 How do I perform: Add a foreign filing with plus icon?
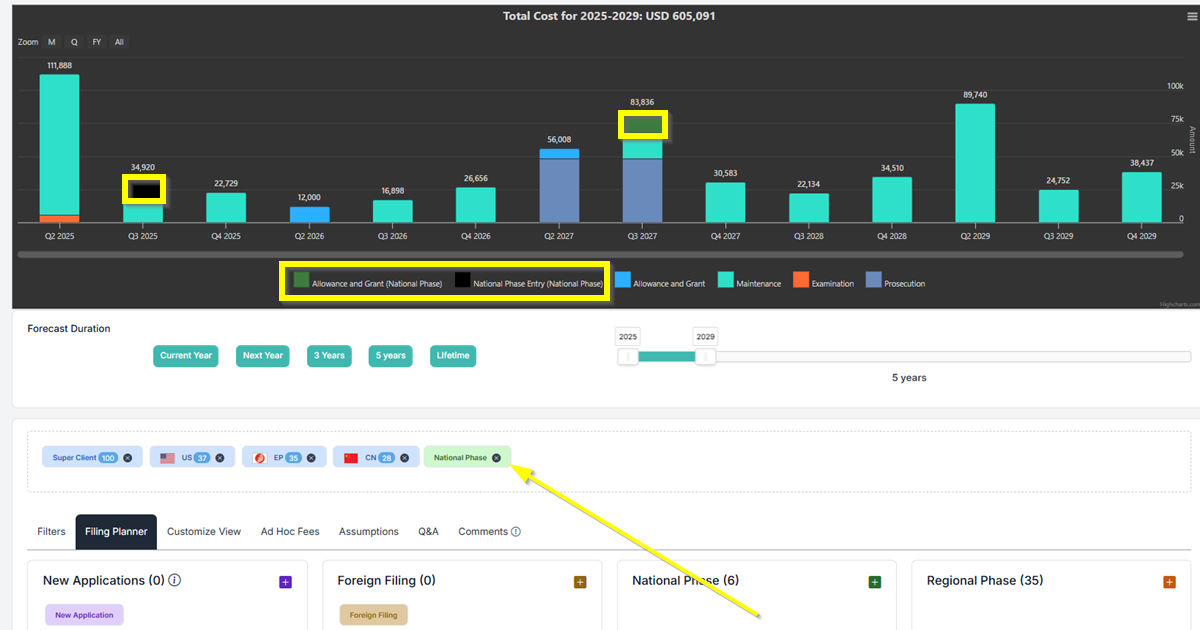tap(580, 582)
